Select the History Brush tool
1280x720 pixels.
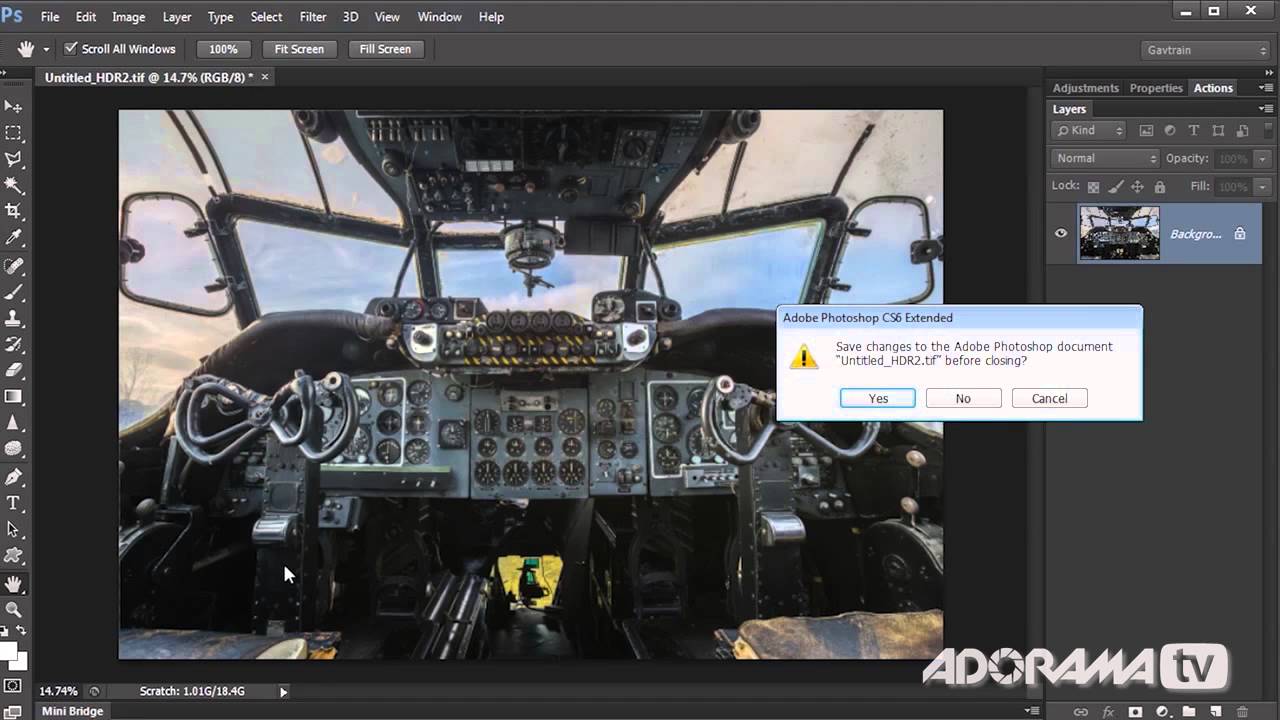pyautogui.click(x=14, y=344)
